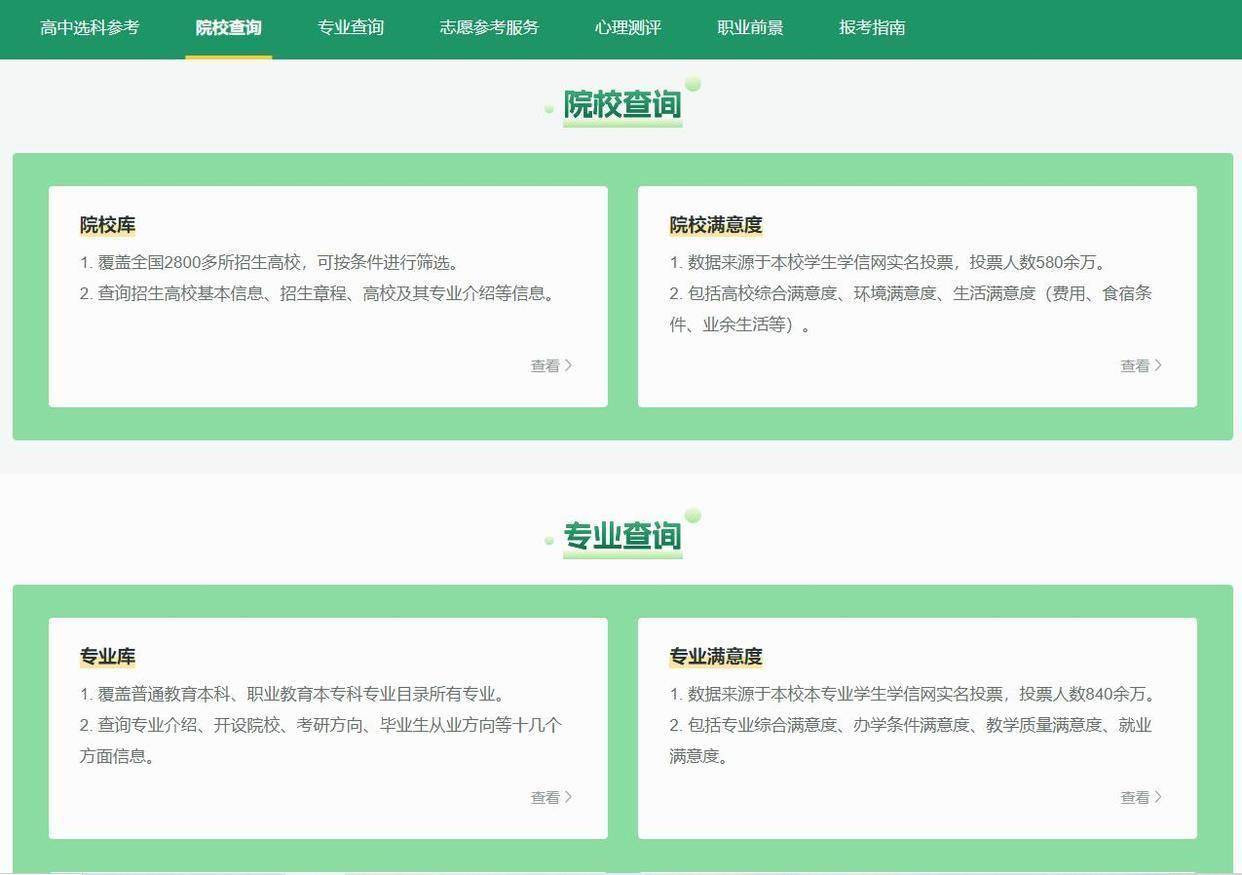
Task: Click the 院校满意度 card title
Action: pos(715,225)
